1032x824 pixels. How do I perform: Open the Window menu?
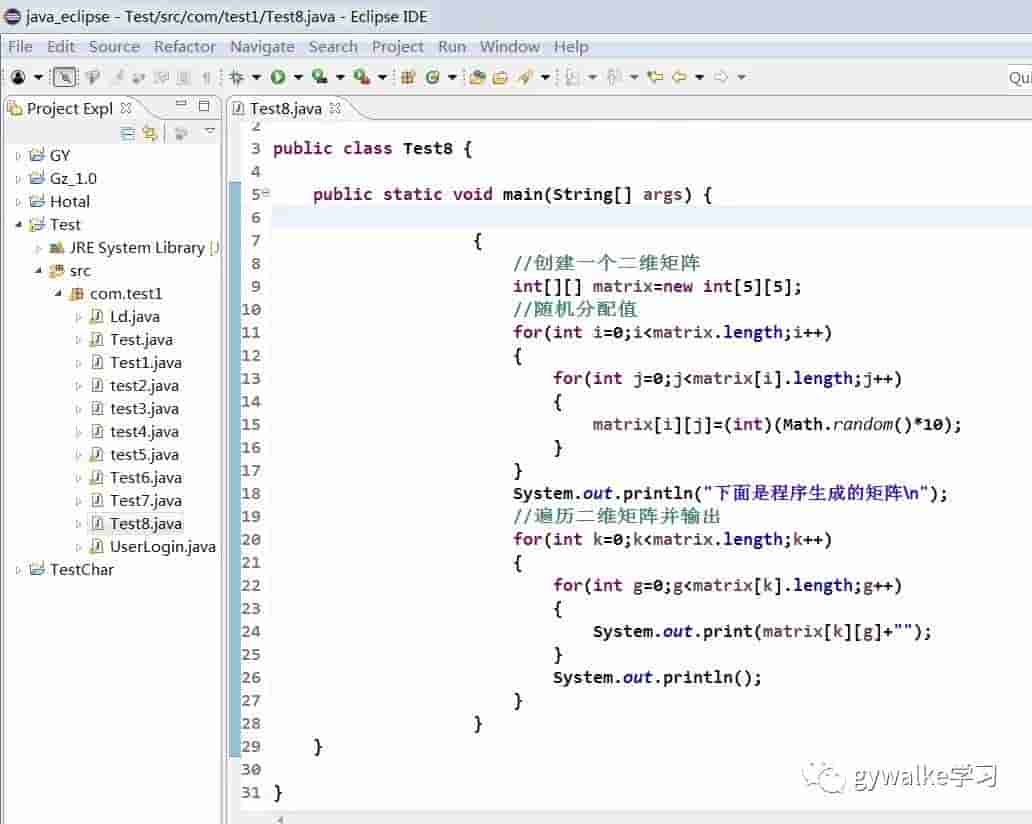point(510,47)
